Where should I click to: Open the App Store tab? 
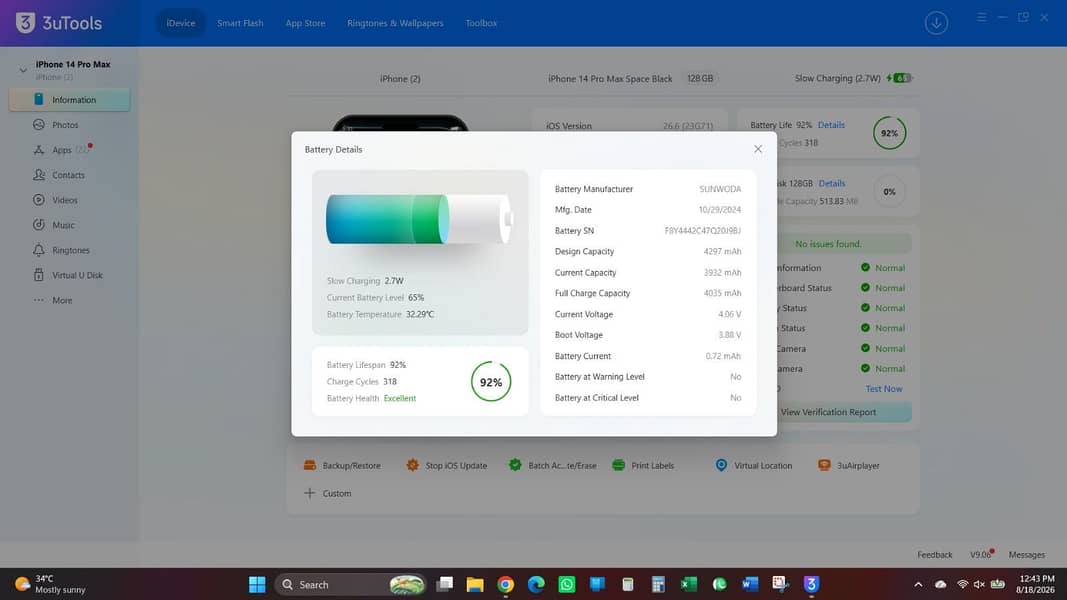pos(305,23)
